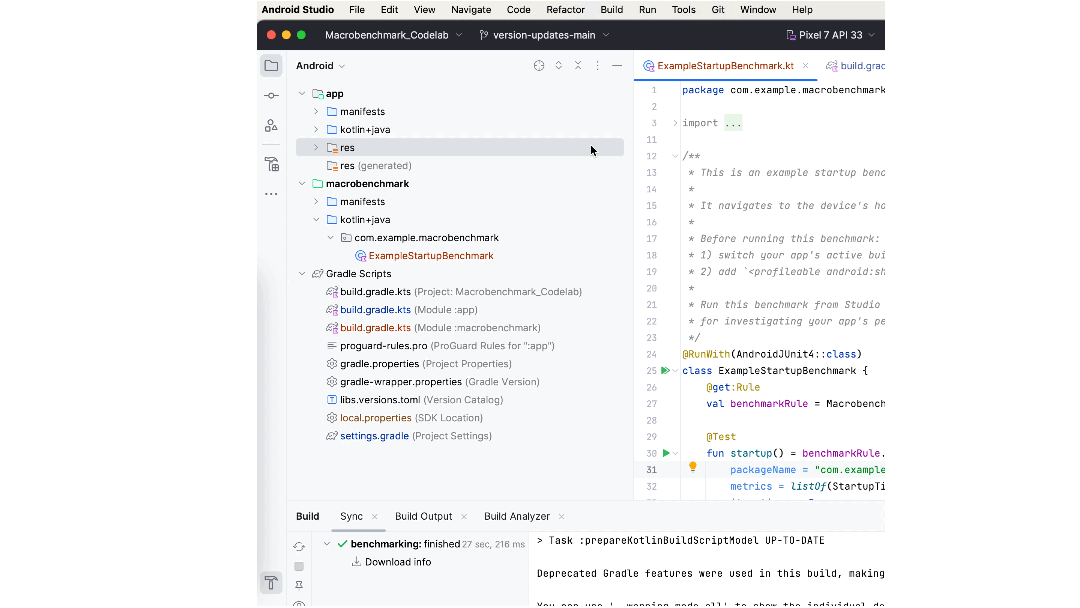Open the Commit tool window icon
The width and height of the screenshot is (1080, 608).
pyautogui.click(x=271, y=95)
